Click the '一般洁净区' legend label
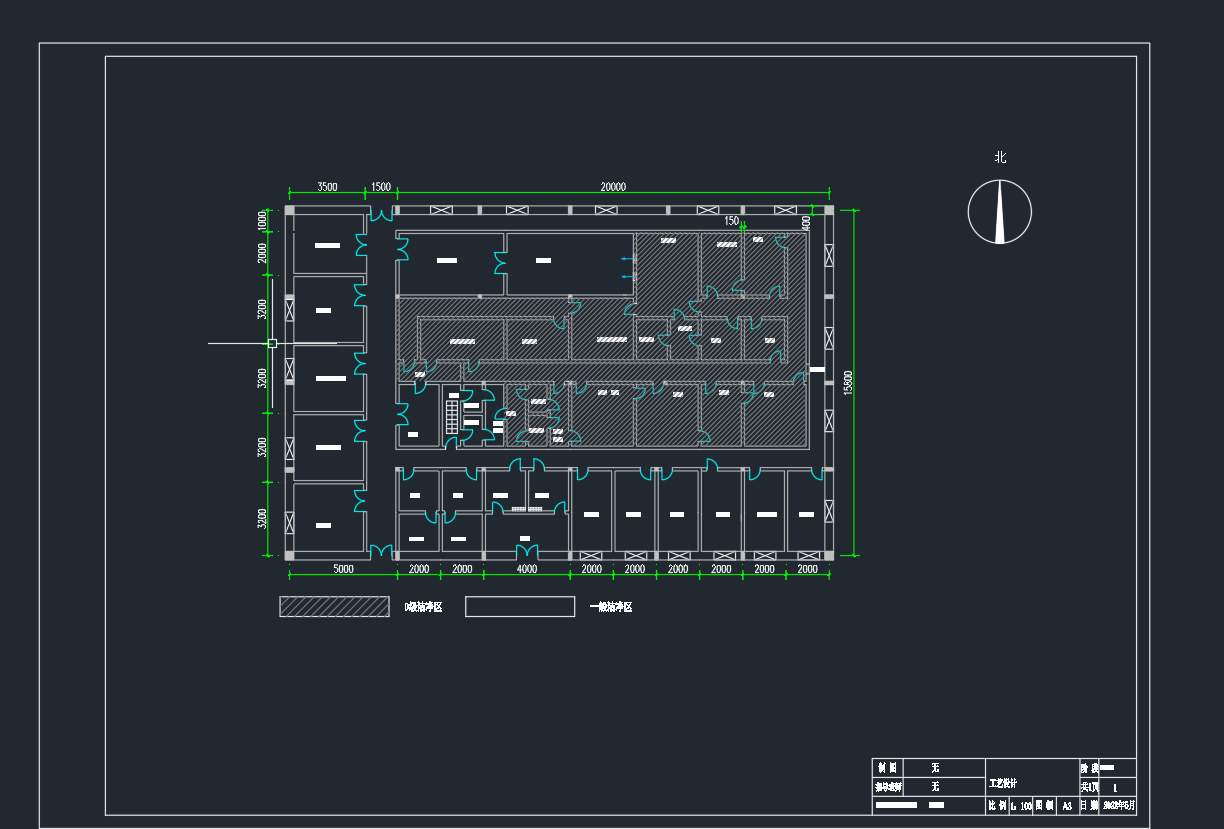This screenshot has height=829, width=1224. point(610,607)
